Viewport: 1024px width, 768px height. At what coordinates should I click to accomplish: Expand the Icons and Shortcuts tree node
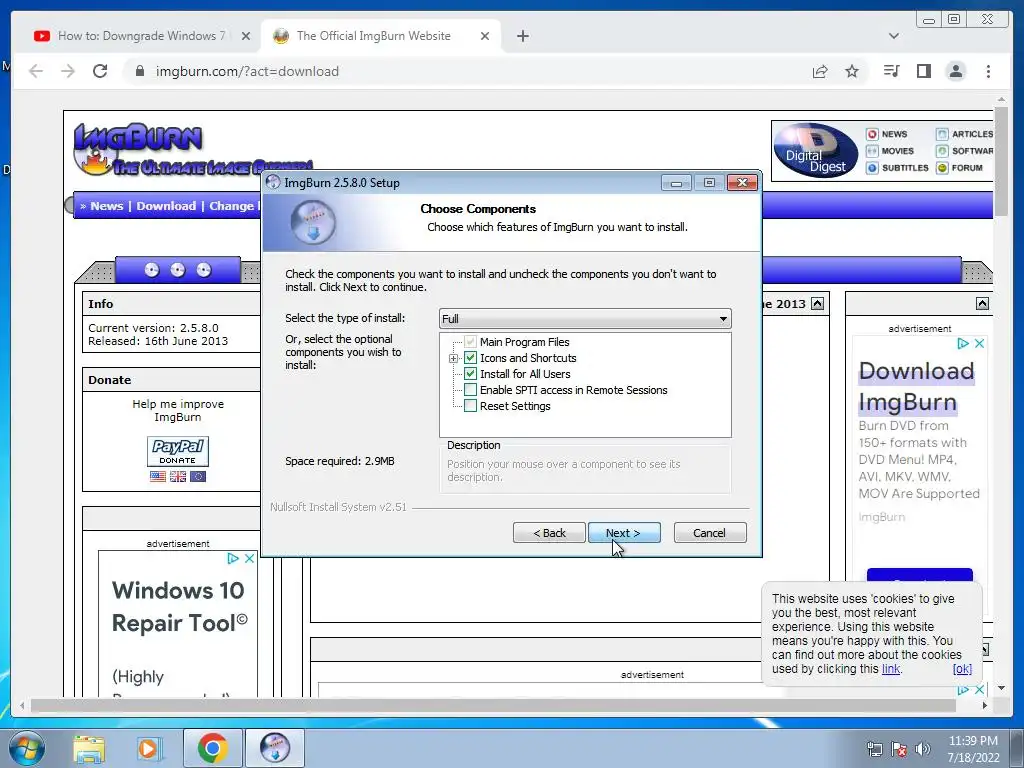click(453, 358)
